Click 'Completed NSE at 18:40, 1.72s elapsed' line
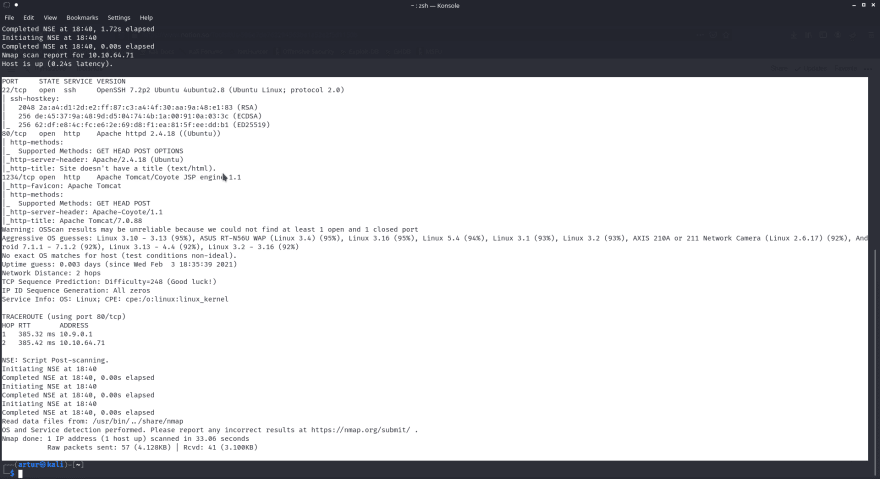The height and width of the screenshot is (479, 880). [x=78, y=29]
